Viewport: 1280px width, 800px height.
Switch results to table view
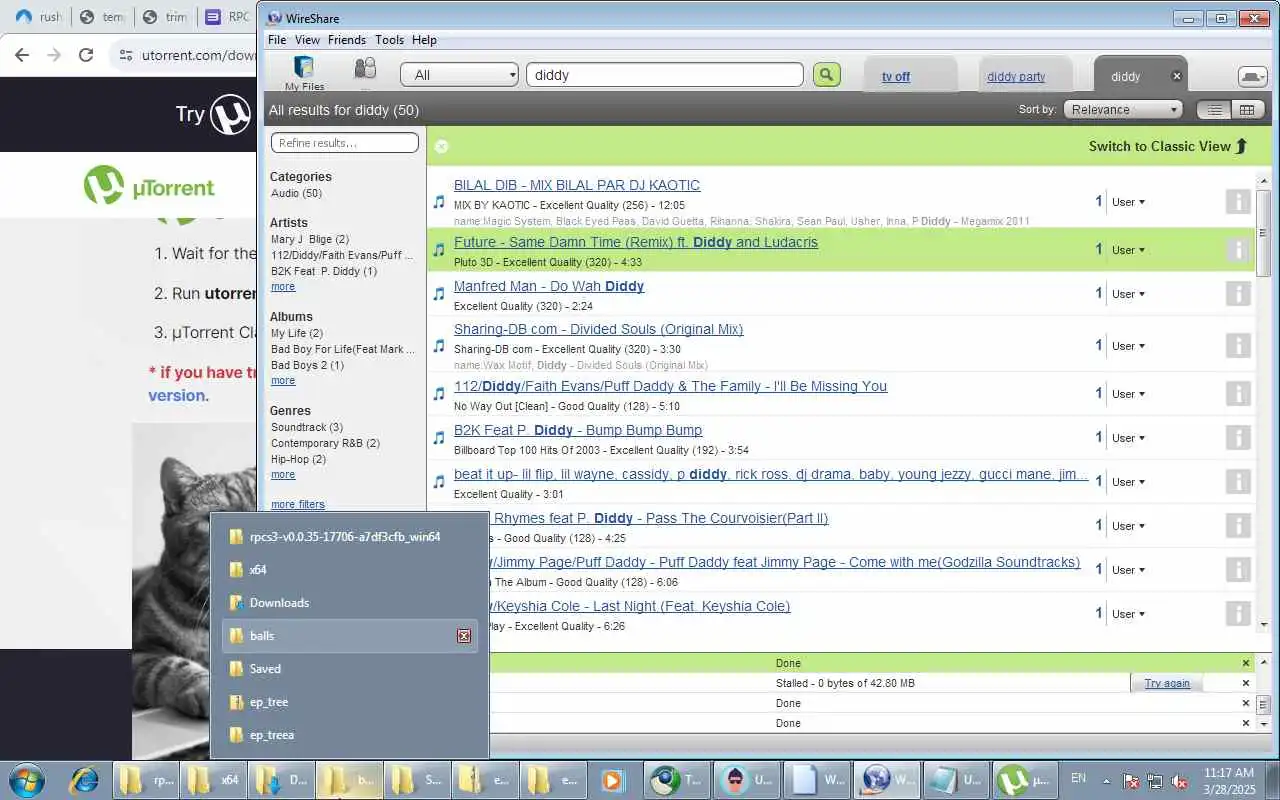pos(1246,110)
